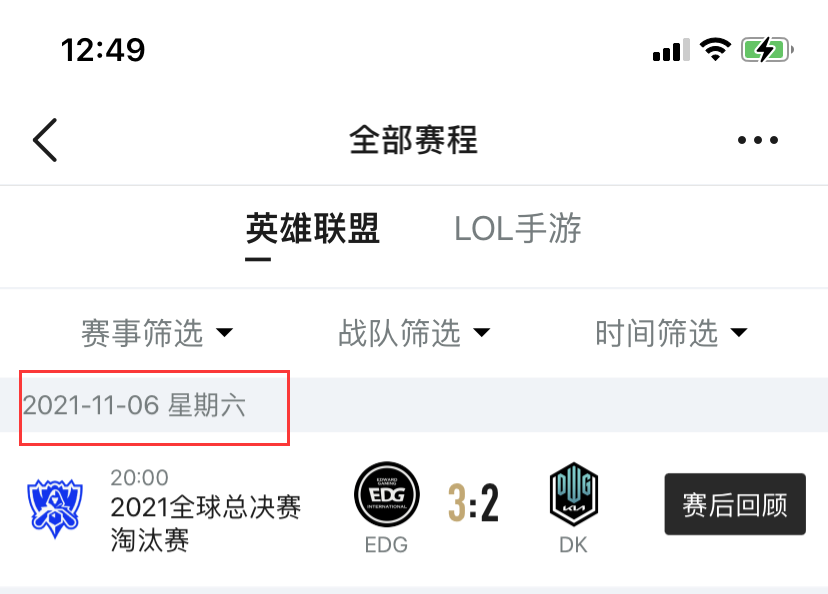Viewport: 828px width, 594px height.
Task: Tap the Wi-Fi status icon
Action: click(715, 50)
